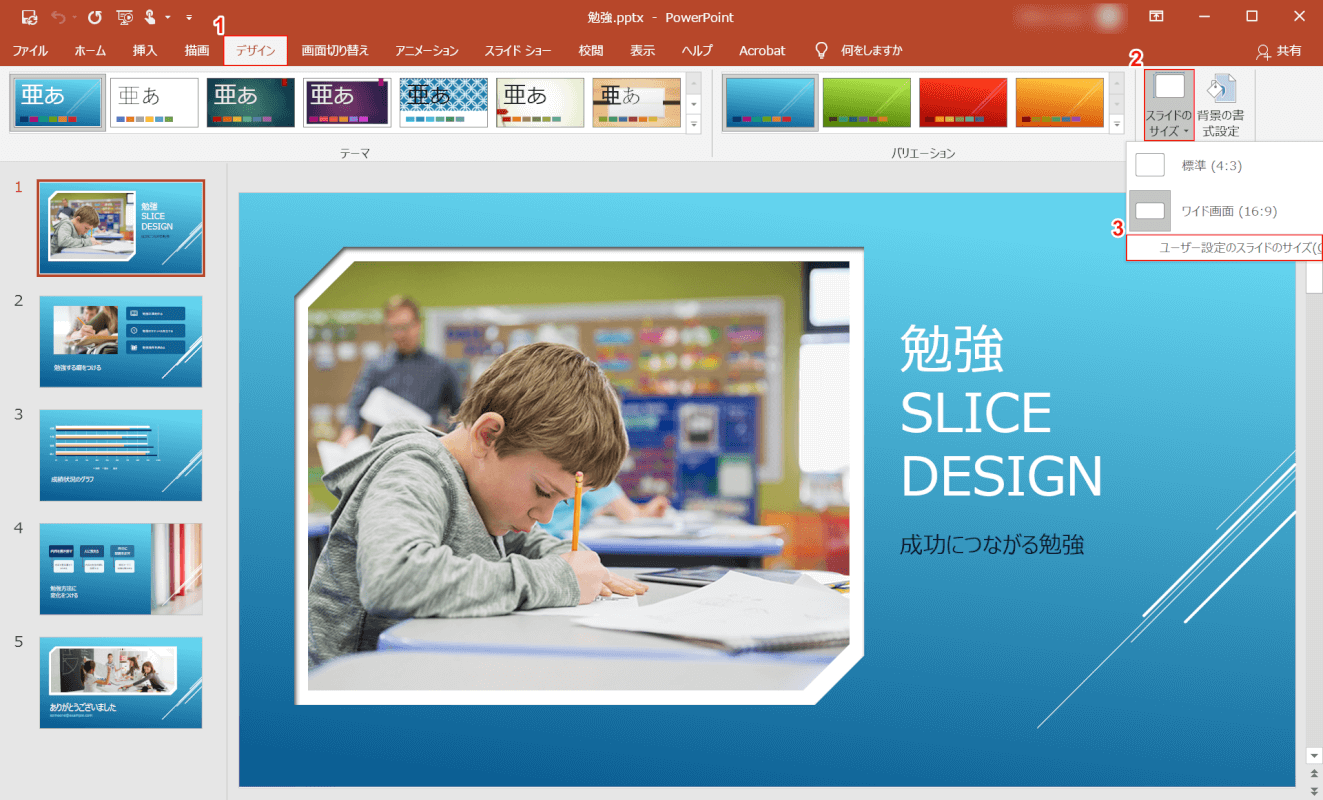Click 背景の書式設定 button
1323x800 pixels.
point(1221,105)
